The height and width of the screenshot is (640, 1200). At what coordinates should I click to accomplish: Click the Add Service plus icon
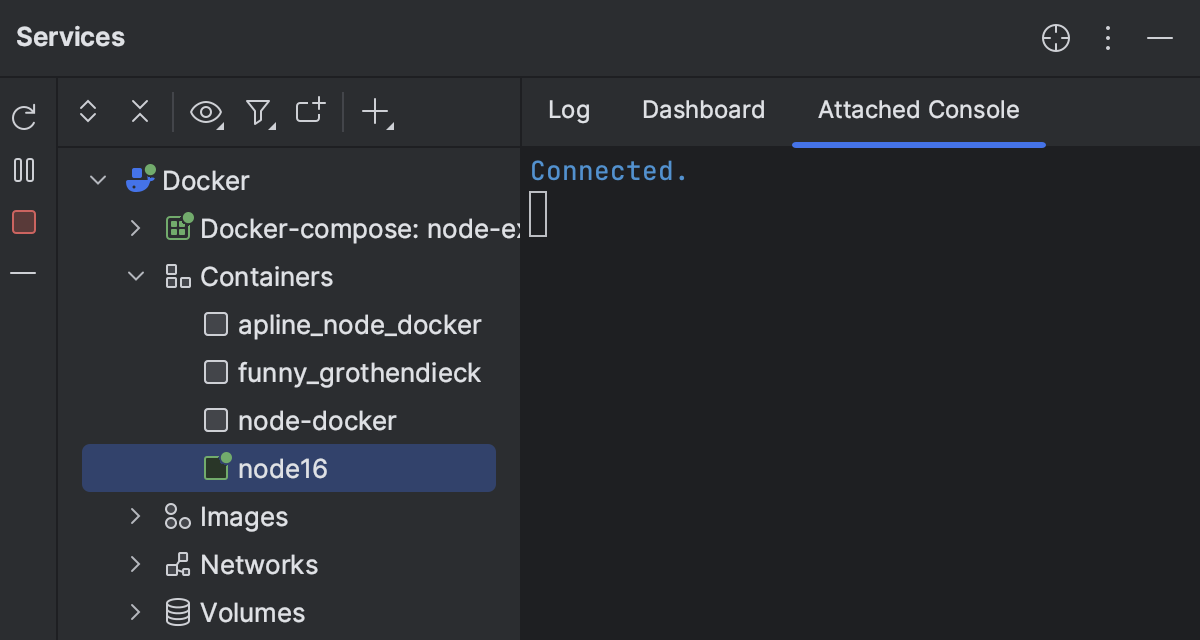click(x=374, y=113)
